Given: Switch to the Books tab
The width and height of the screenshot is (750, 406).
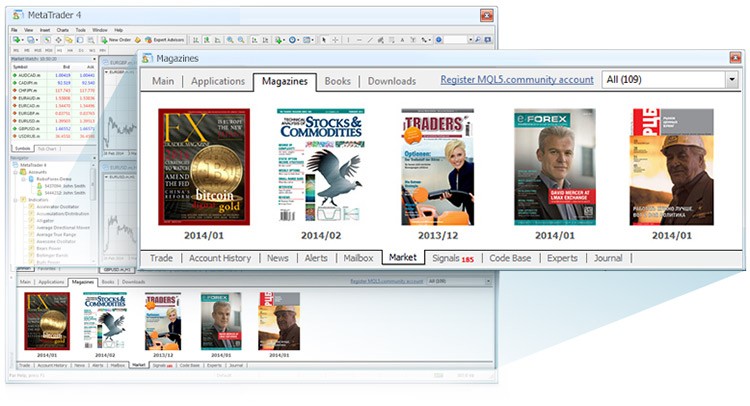Looking at the screenshot, I should [x=338, y=81].
